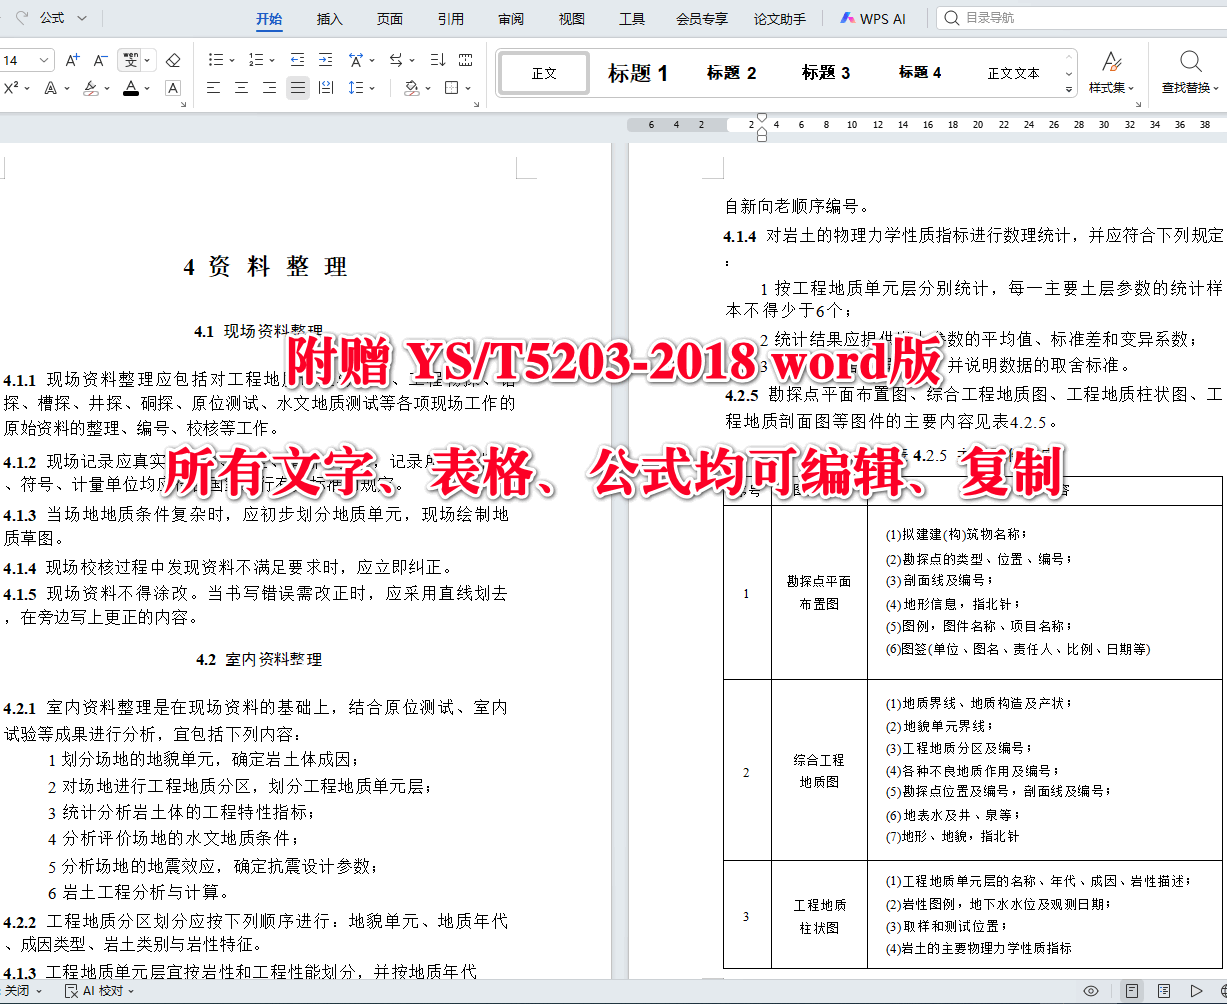Switch to outline view in status bar
Image resolution: width=1227 pixels, height=1004 pixels.
pyautogui.click(x=1164, y=991)
